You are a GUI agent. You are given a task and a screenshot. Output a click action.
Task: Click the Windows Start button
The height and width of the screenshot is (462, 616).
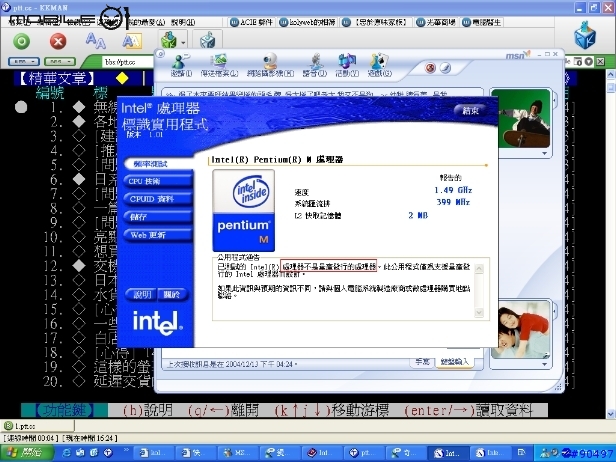tap(26, 453)
